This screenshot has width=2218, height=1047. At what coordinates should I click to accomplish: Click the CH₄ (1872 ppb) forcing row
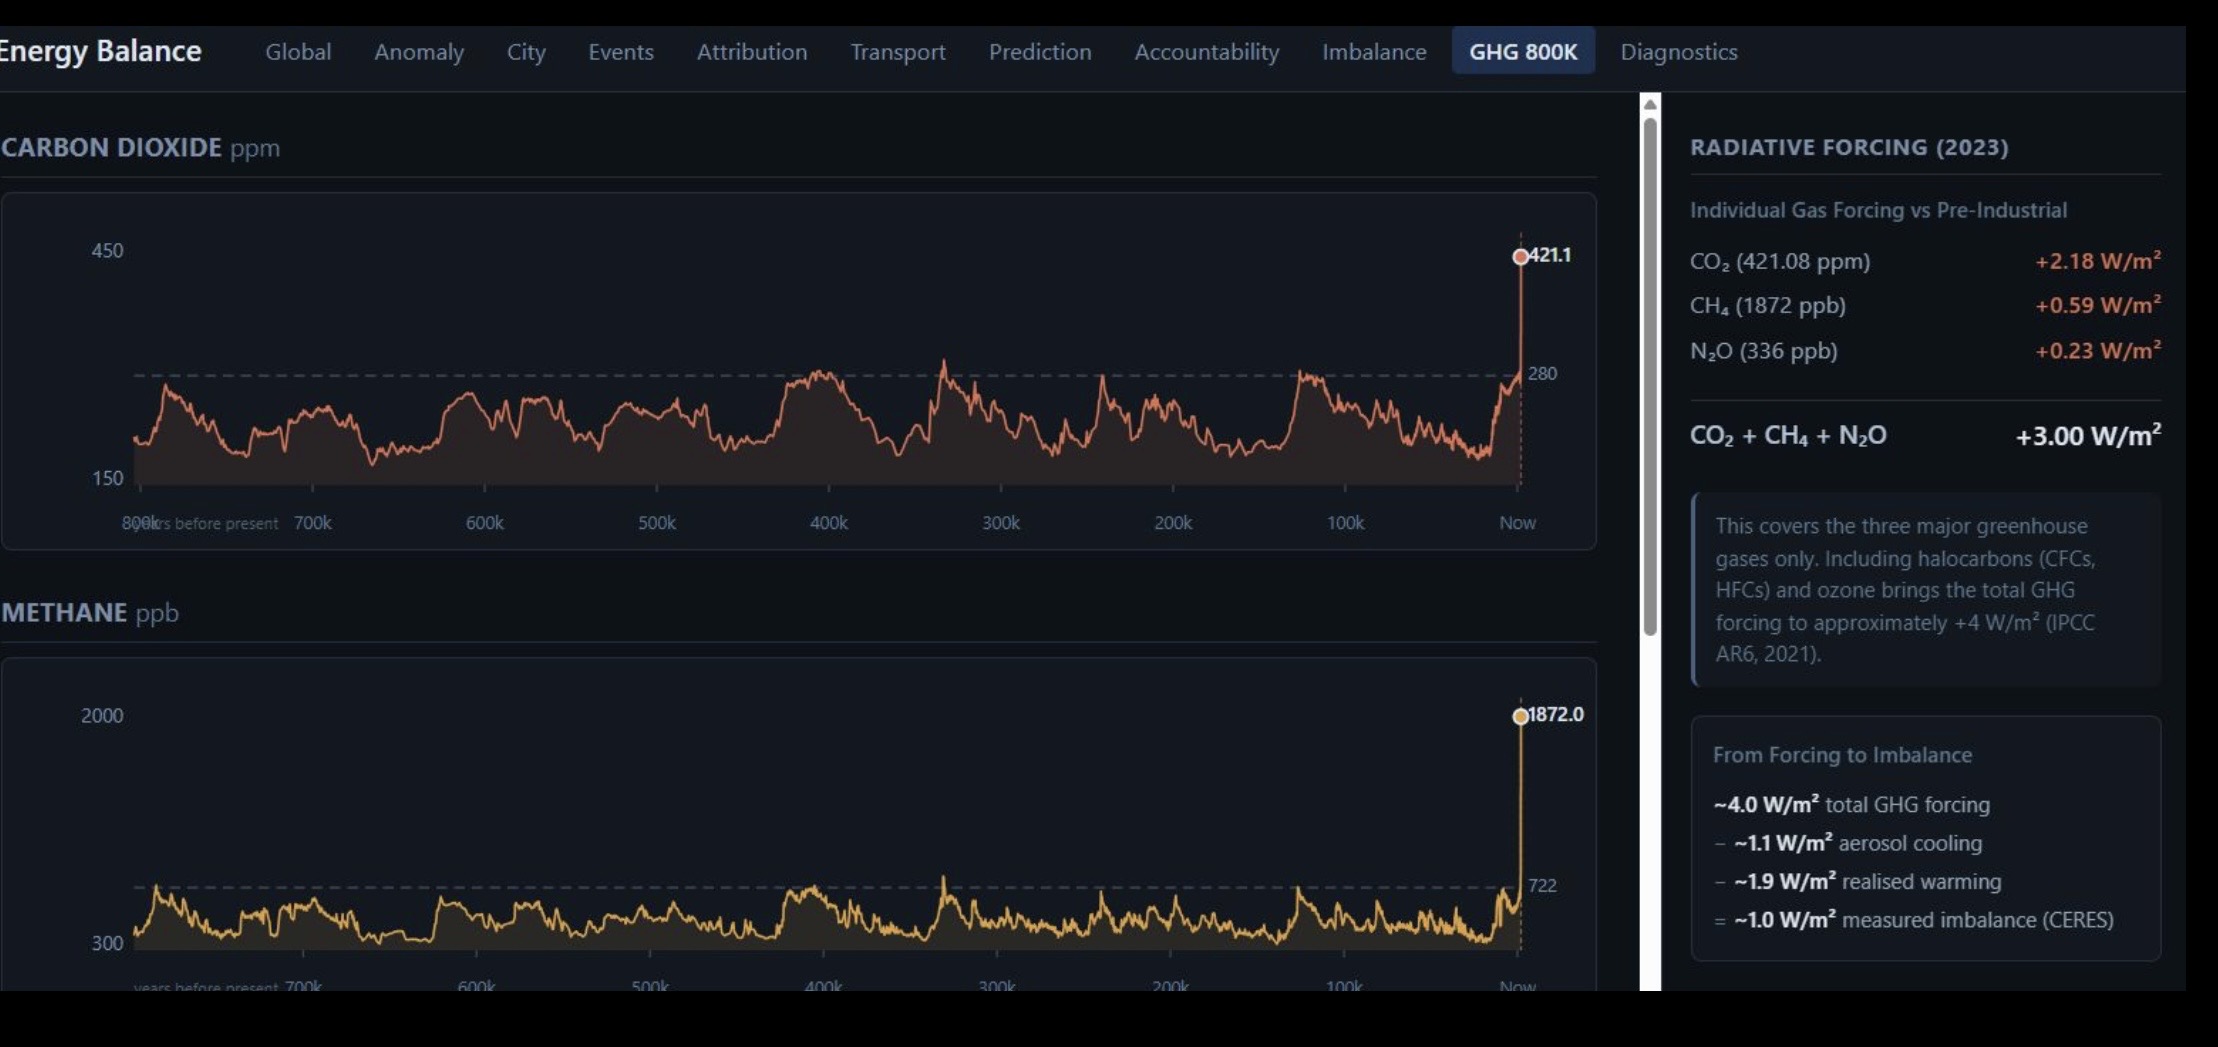1924,305
